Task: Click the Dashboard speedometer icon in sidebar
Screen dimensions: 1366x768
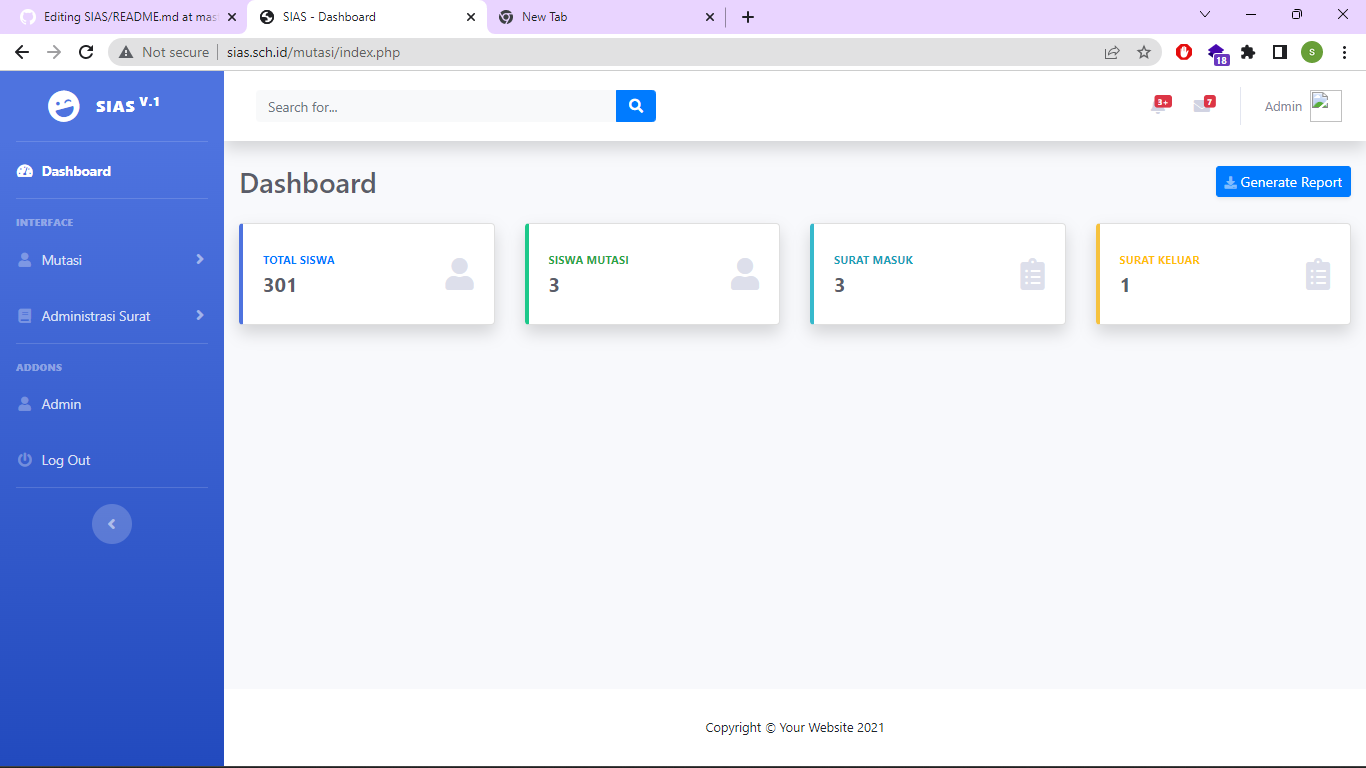Action: (22, 170)
